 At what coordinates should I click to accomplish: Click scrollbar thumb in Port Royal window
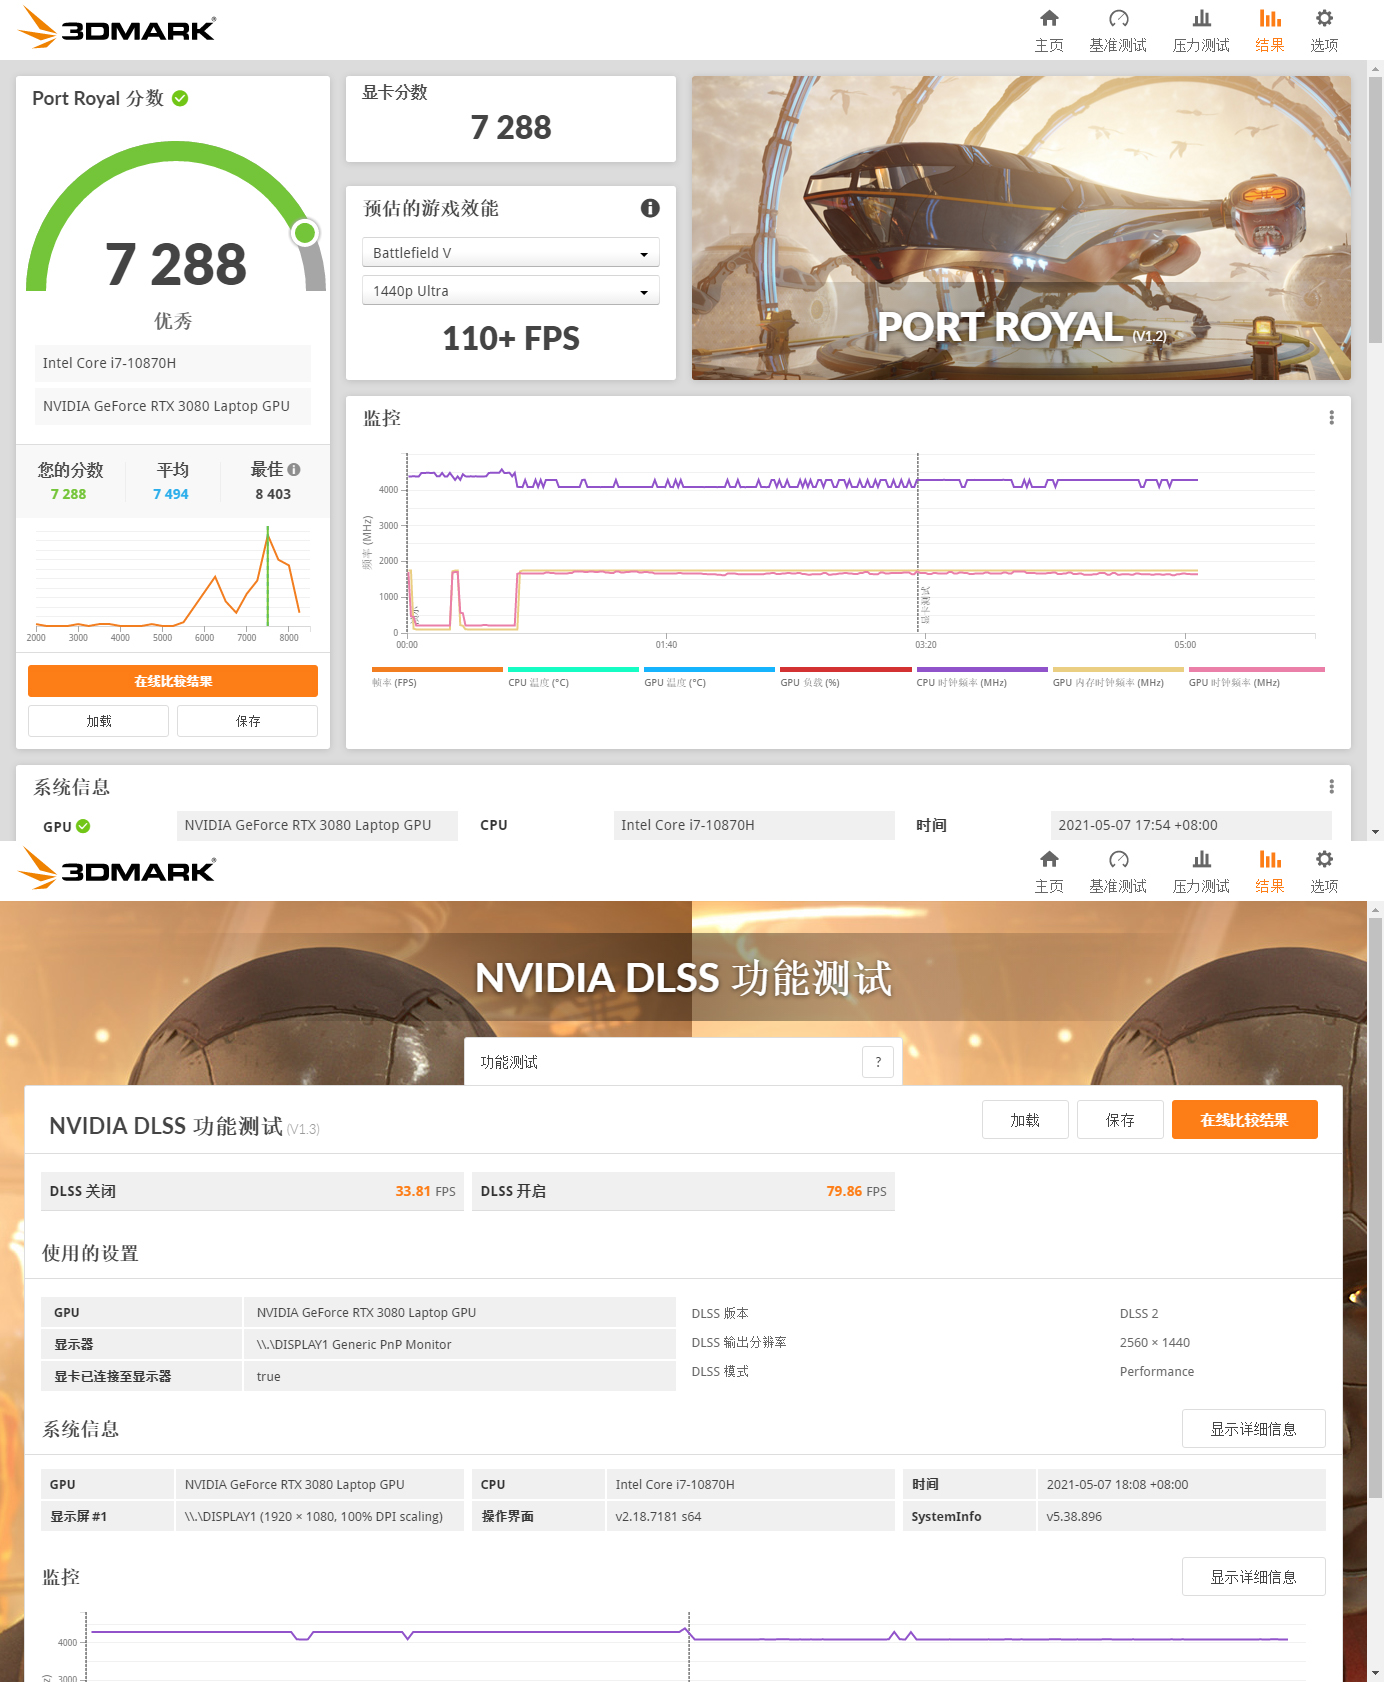[1376, 210]
